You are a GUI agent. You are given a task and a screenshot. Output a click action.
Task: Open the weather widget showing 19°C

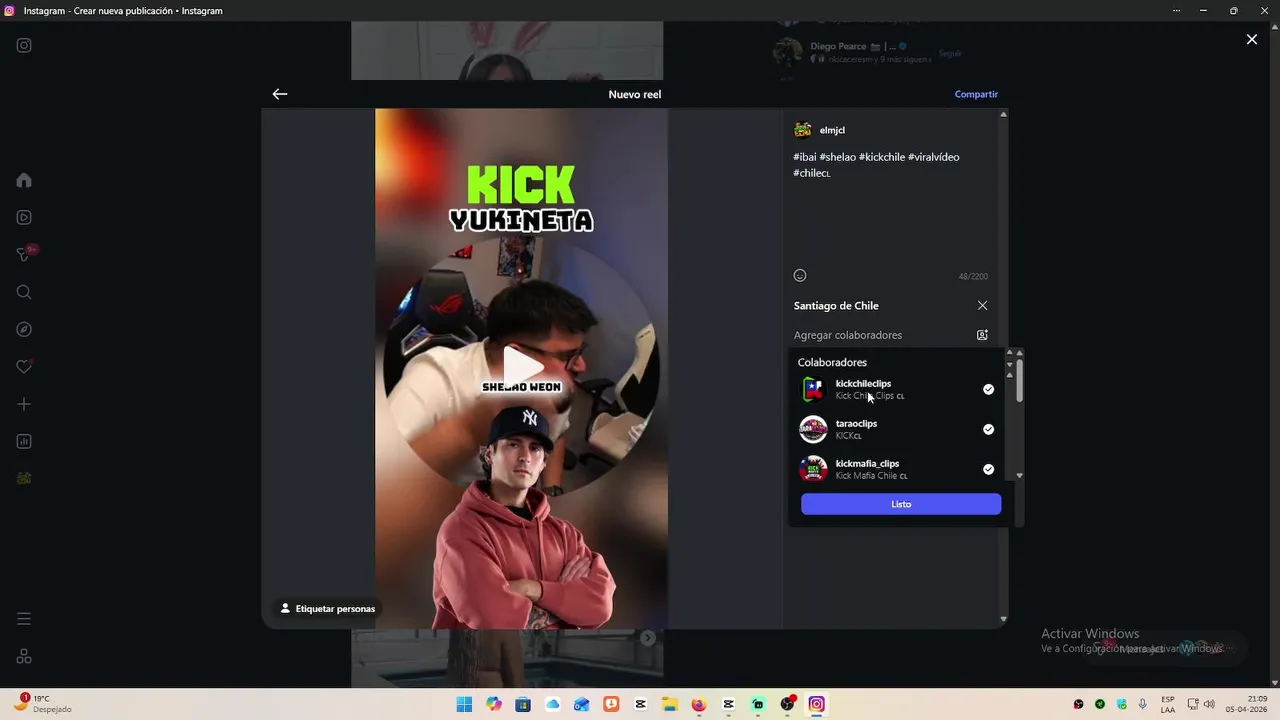[x=44, y=703]
